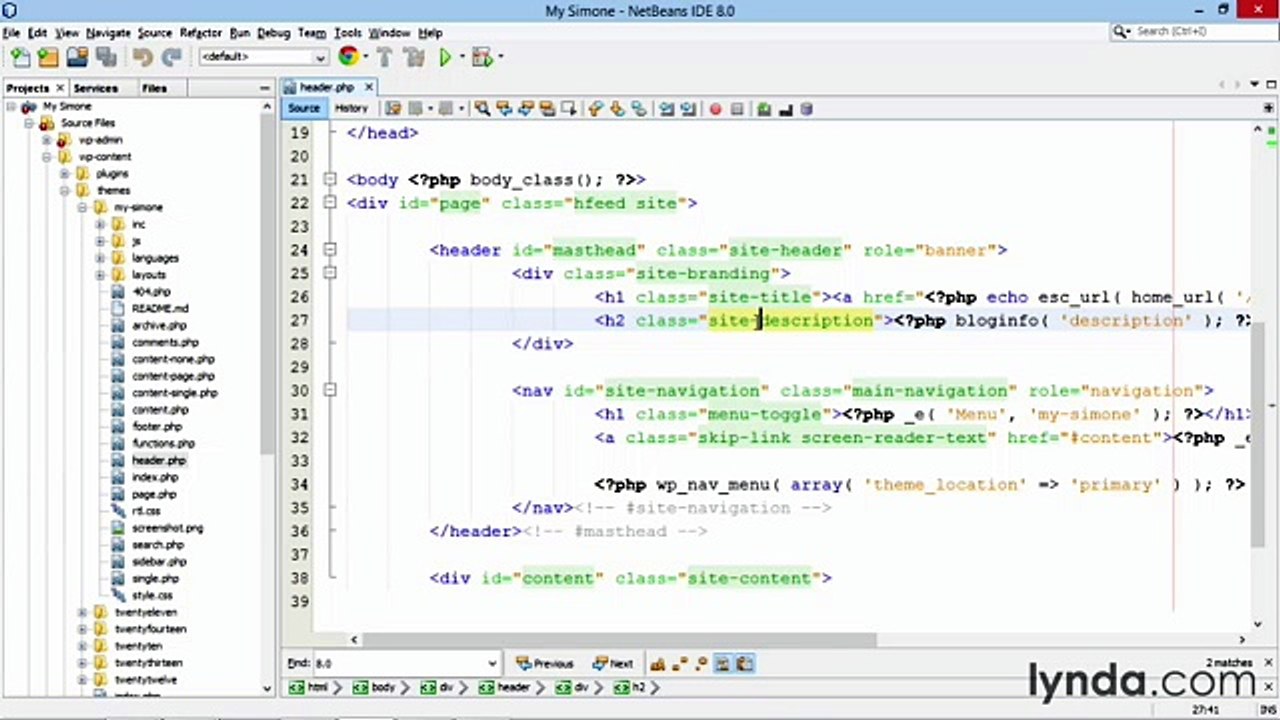Collapse code fold at line 24

click(330, 250)
